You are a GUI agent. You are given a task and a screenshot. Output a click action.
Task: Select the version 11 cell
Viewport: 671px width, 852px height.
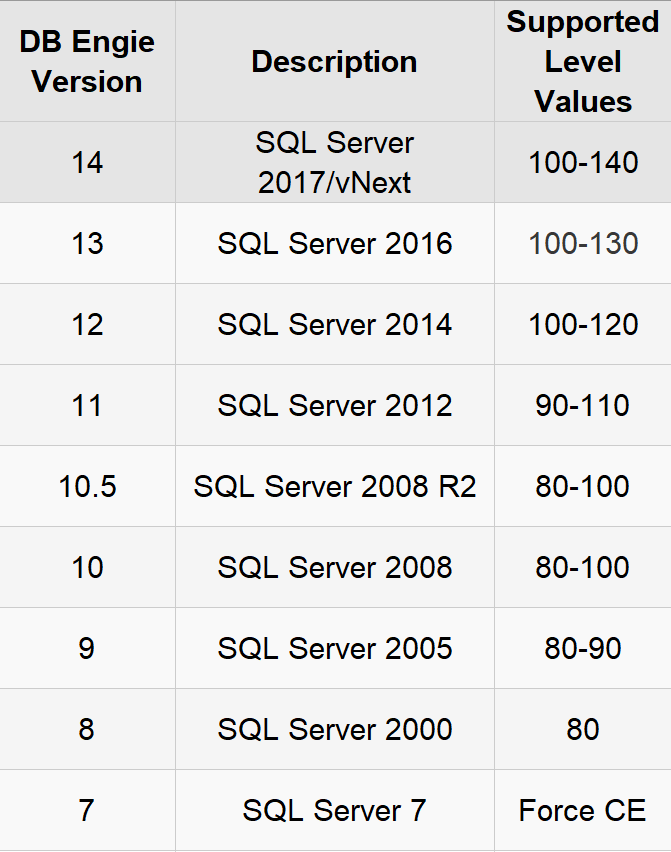(87, 405)
